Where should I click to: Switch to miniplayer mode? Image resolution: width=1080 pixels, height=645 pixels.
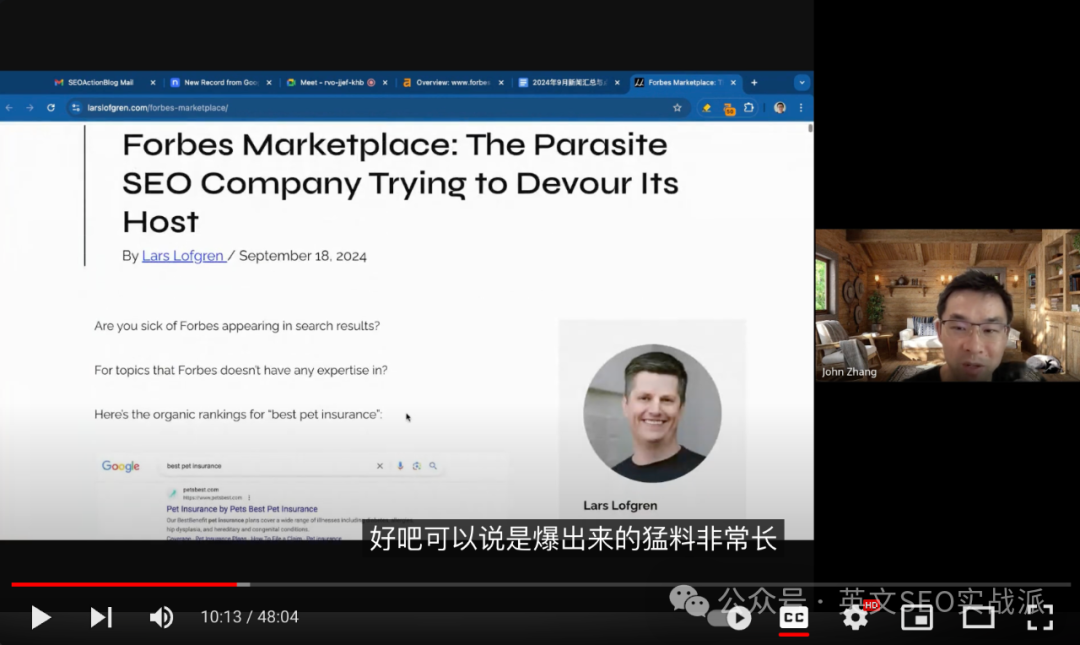click(x=917, y=617)
